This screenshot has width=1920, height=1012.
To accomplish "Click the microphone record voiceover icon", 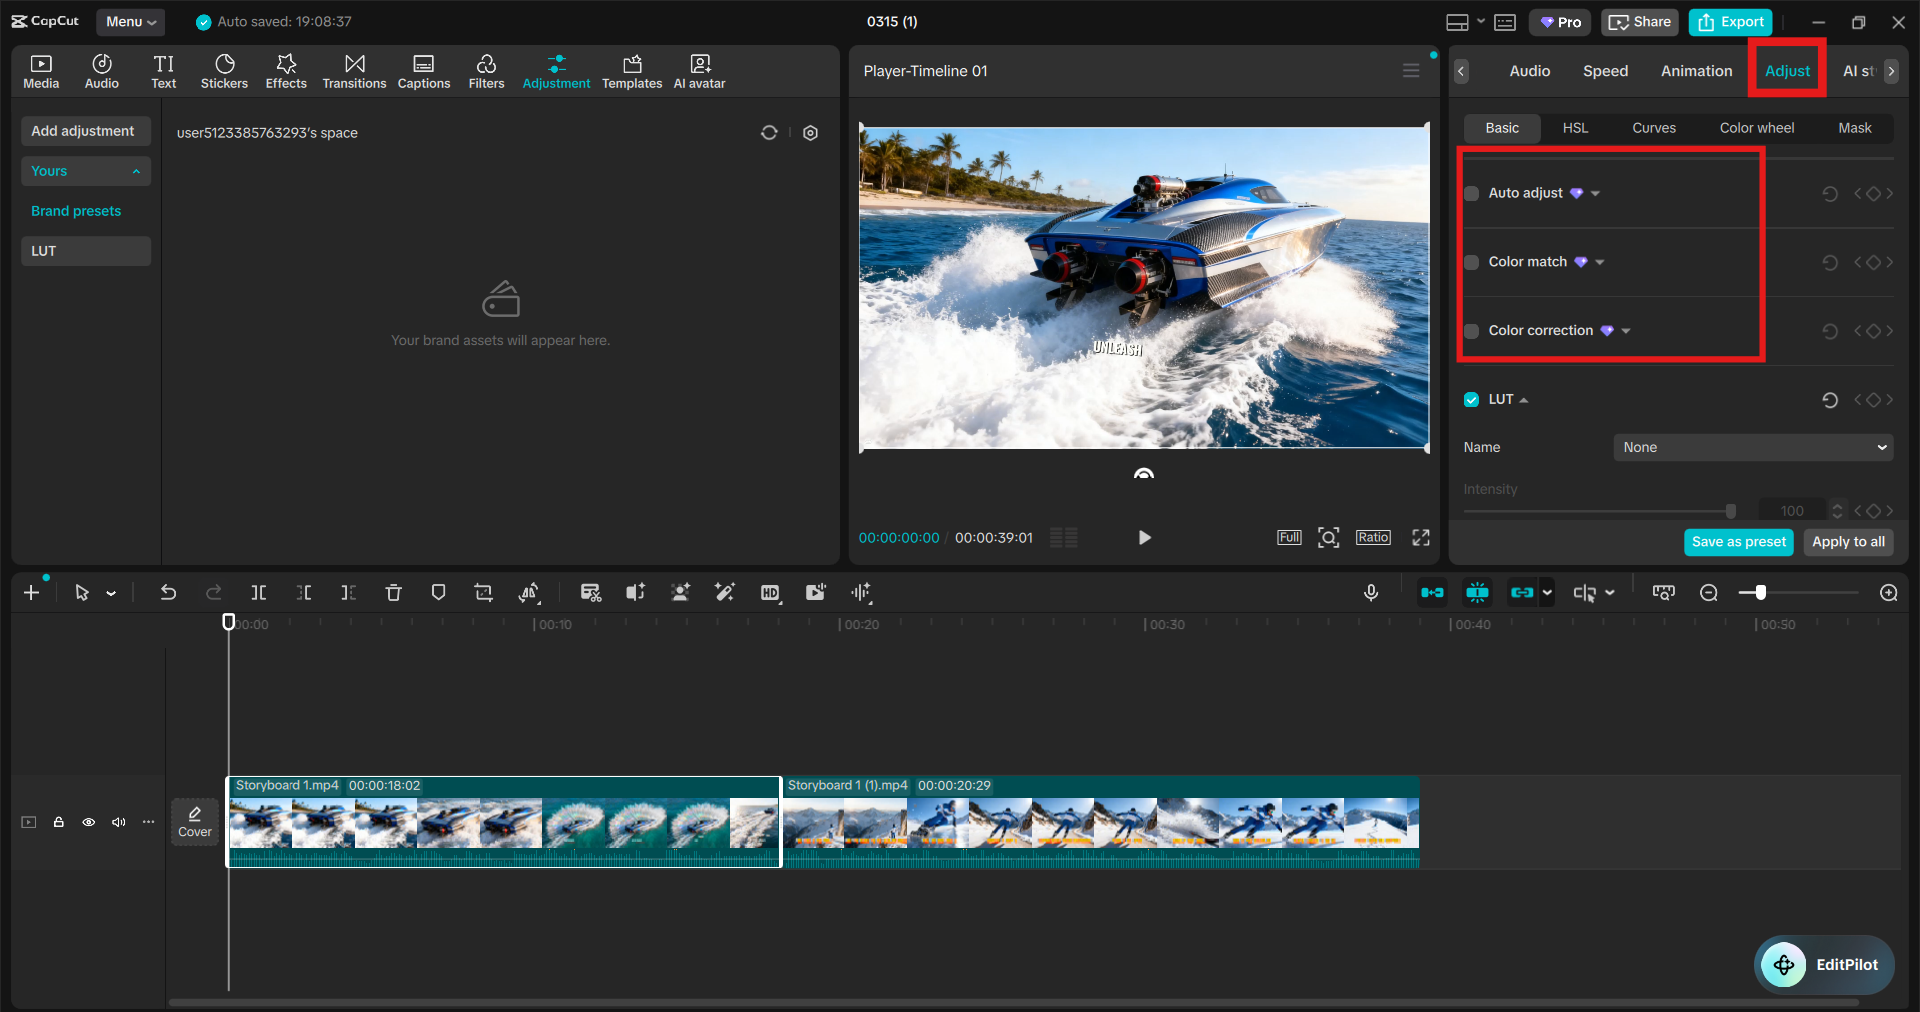I will pos(1371,593).
